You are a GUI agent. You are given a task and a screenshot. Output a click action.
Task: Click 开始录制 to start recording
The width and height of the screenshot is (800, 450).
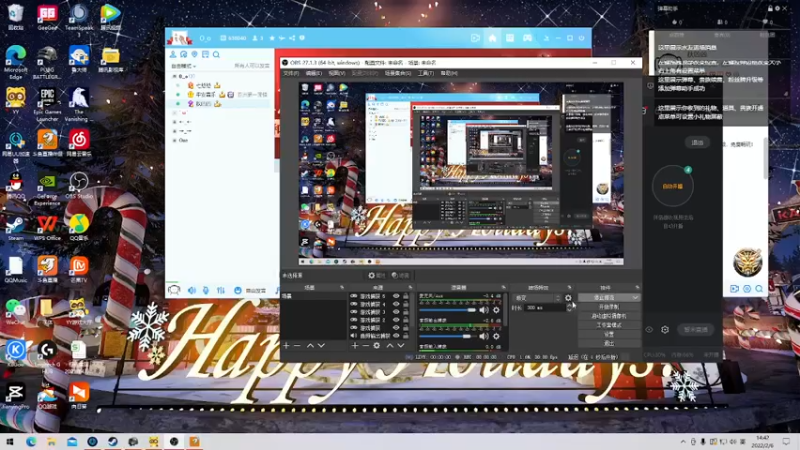609,307
